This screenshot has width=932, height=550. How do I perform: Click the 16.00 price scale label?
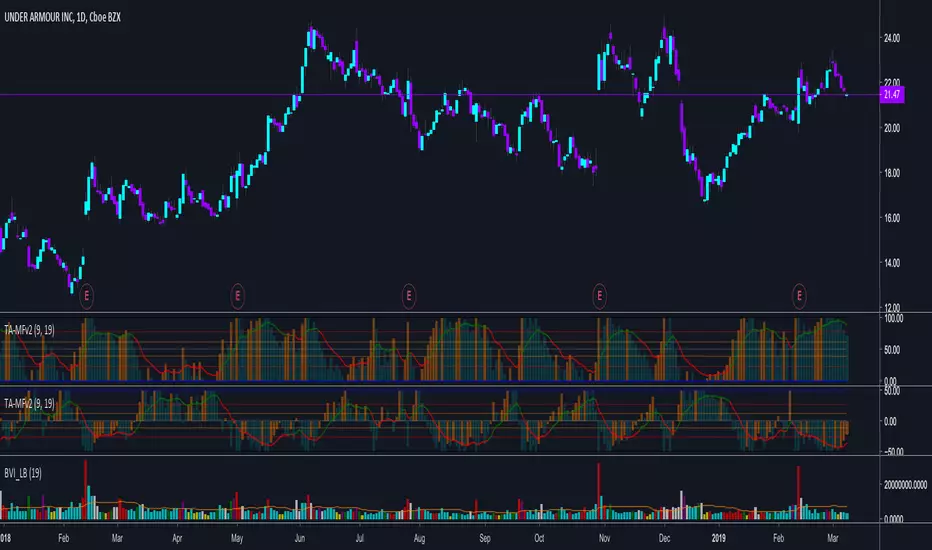(x=892, y=218)
